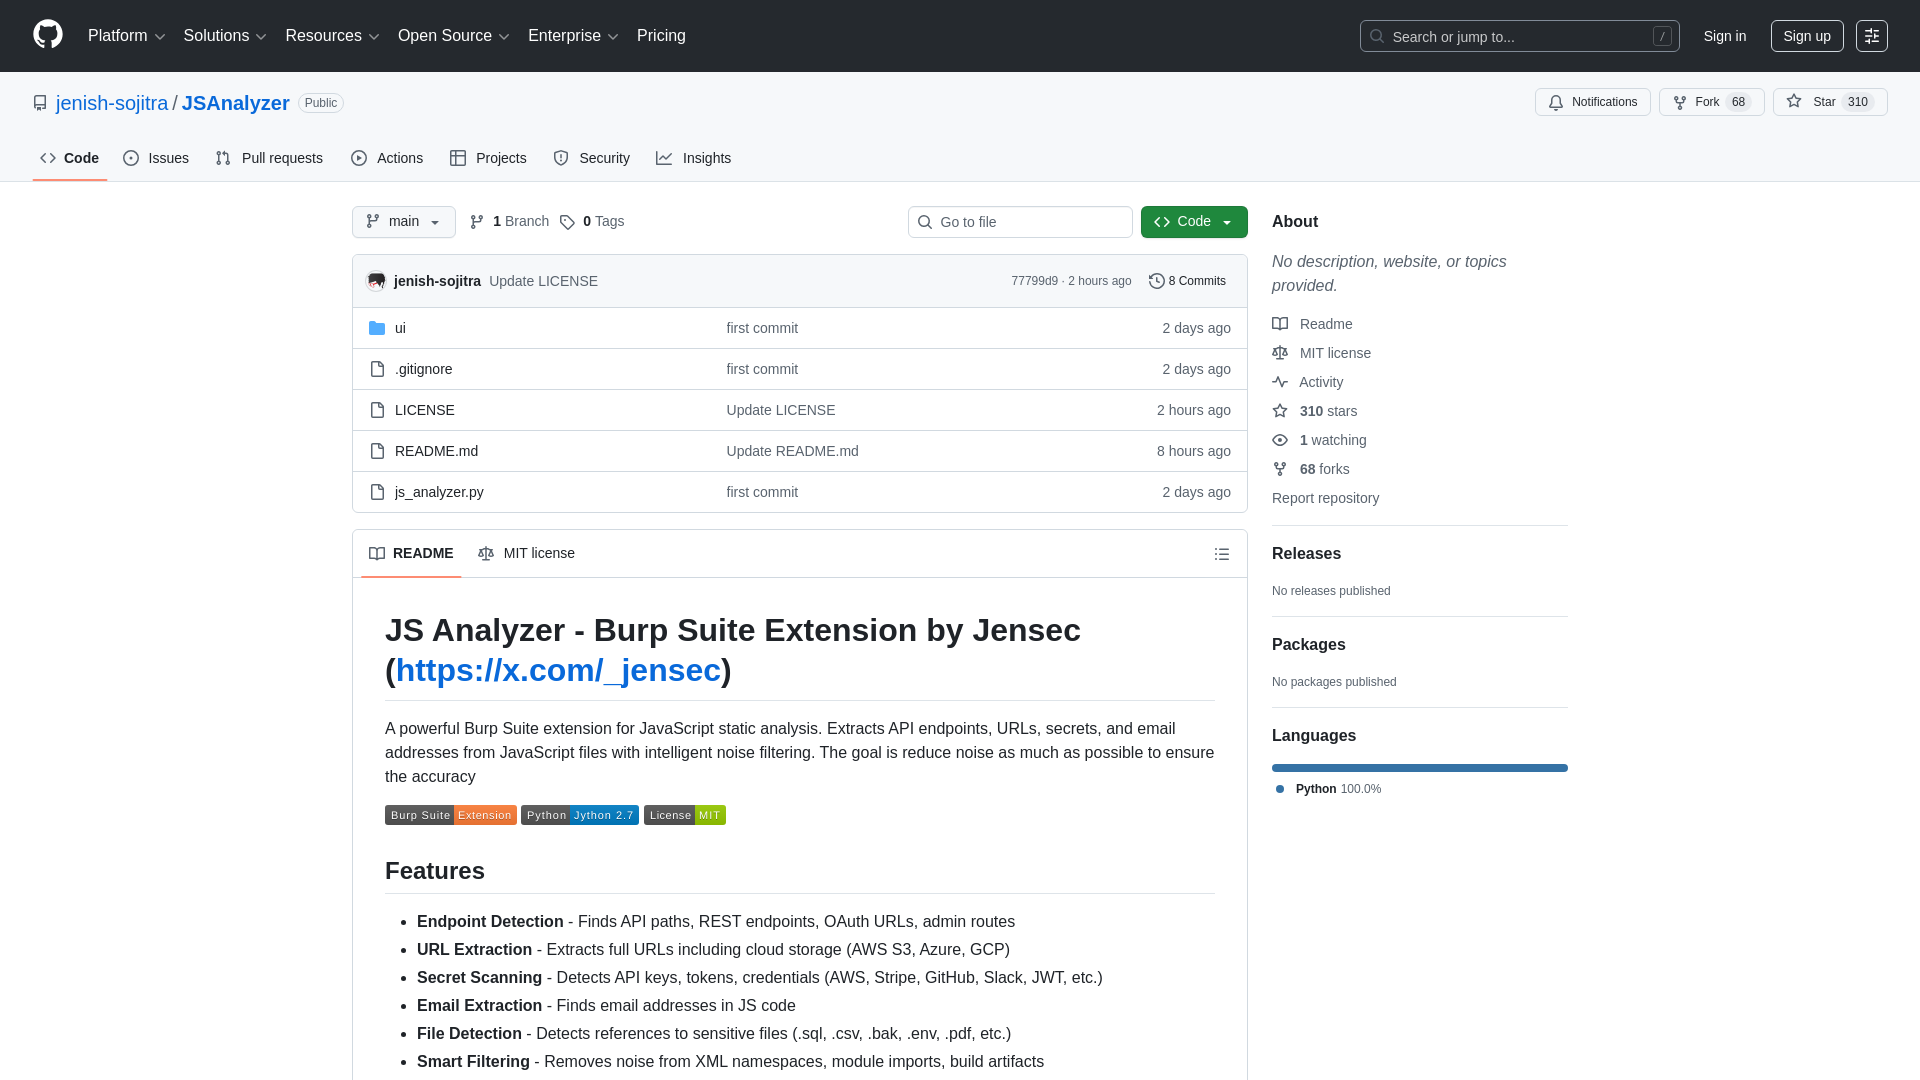The image size is (1920, 1080).
Task: Watch the repository via eye icon
Action: pos(1280,440)
